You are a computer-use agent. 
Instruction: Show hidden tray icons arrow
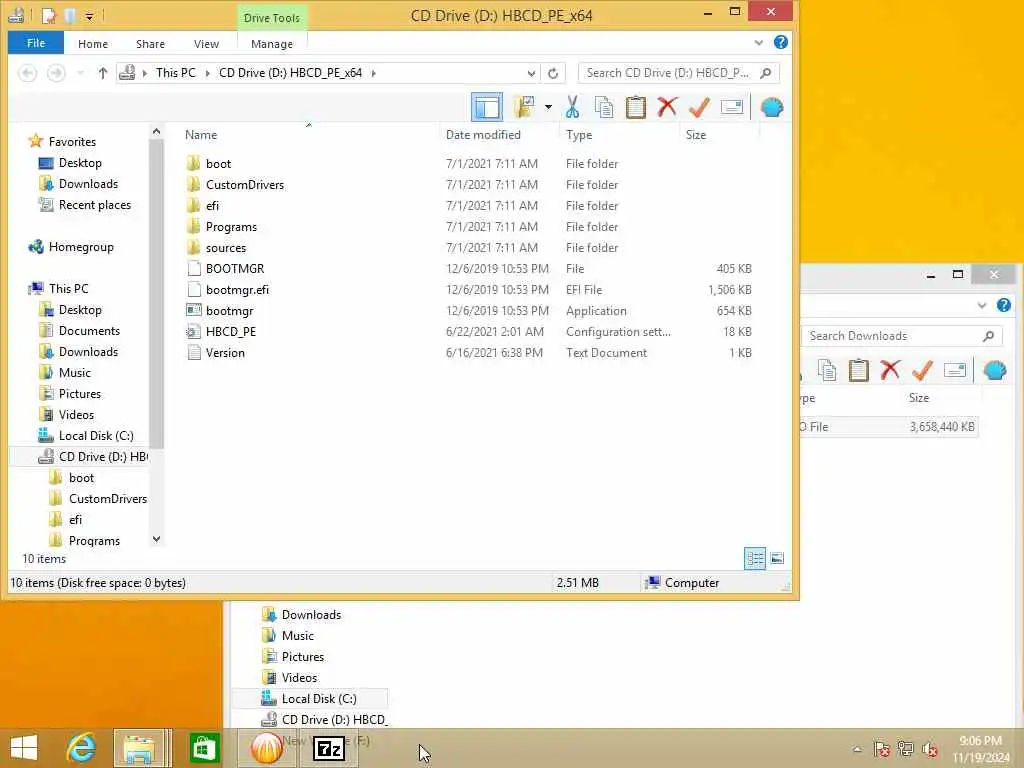857,749
